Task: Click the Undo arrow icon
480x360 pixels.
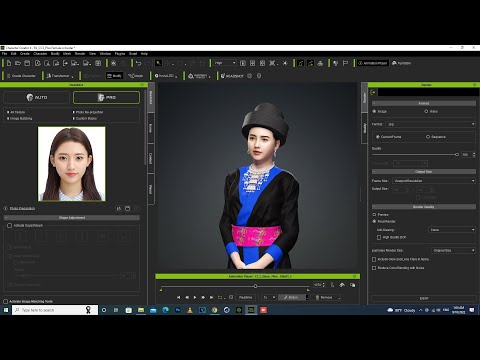Action: 139,63
